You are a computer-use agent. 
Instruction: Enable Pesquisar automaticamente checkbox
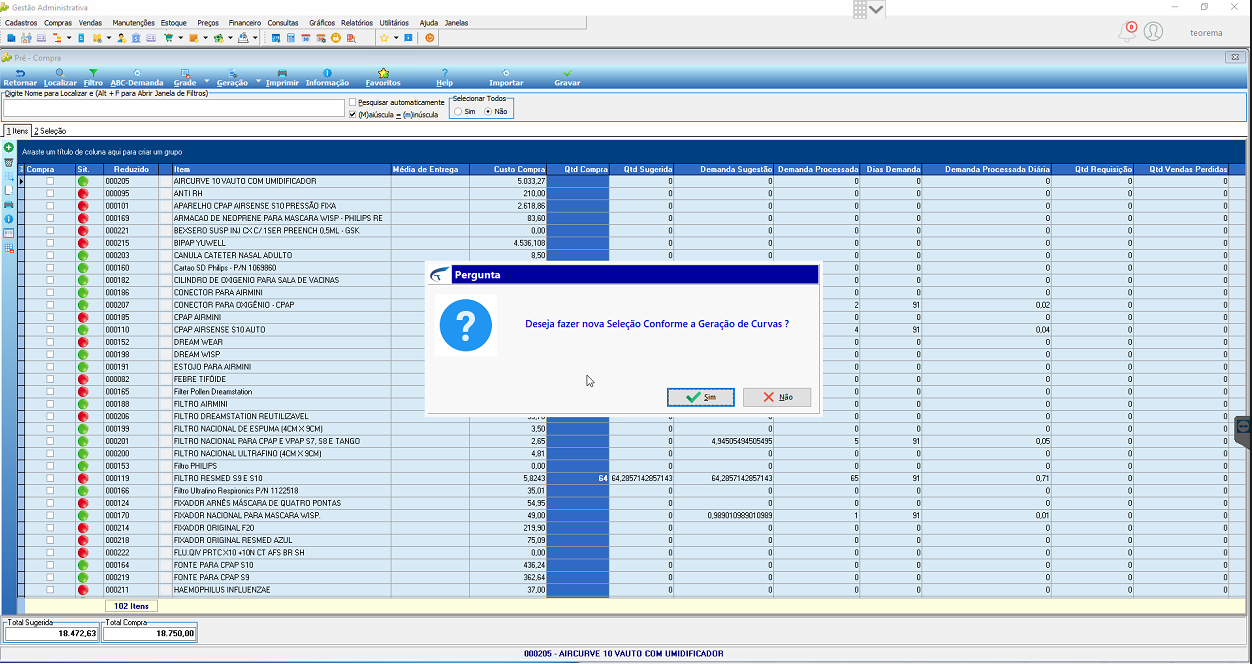click(x=352, y=102)
